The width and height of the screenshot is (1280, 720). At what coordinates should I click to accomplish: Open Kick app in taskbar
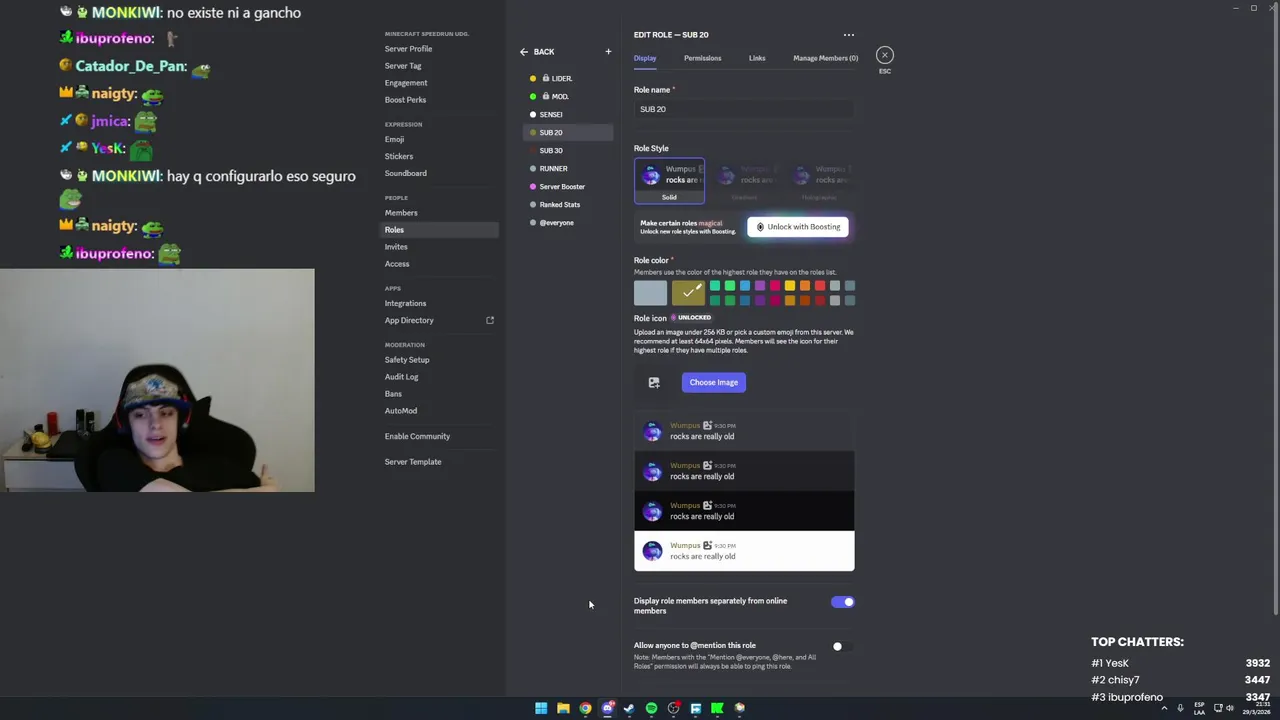pyautogui.click(x=717, y=708)
